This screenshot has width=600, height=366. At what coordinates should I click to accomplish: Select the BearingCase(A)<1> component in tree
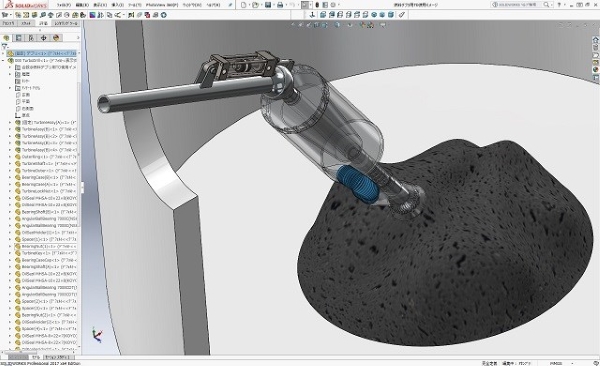point(46,184)
